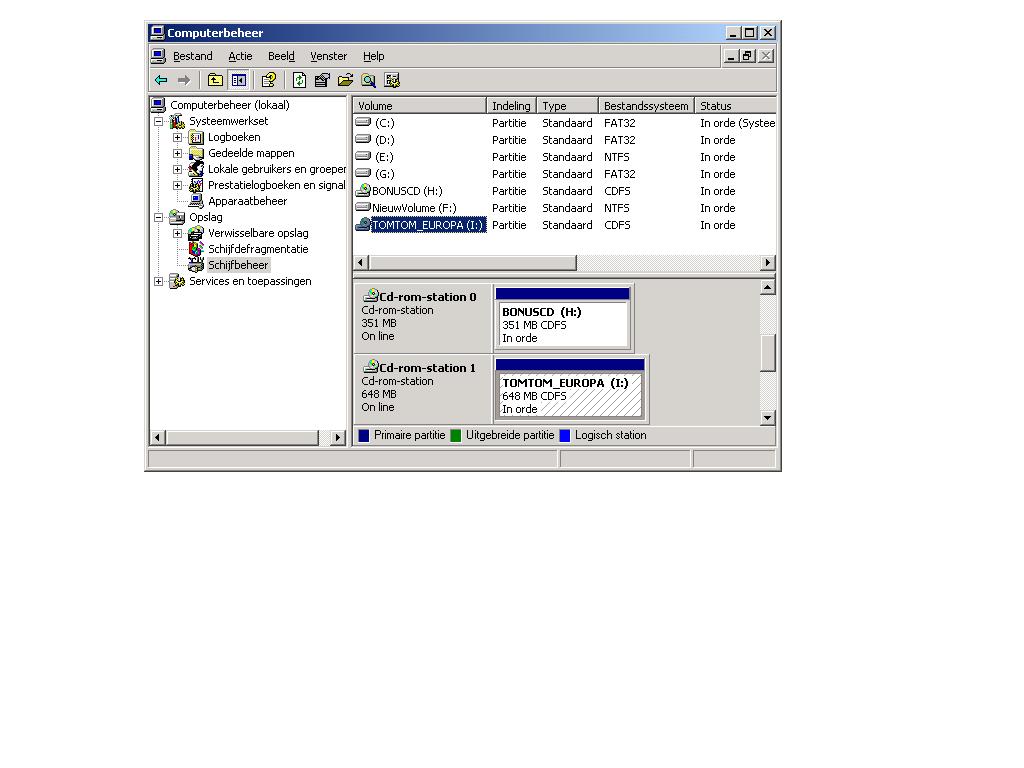Click the Uitgebreide partitie green swatch
Image resolution: width=1024 pixels, height=768 pixels.
(456, 436)
